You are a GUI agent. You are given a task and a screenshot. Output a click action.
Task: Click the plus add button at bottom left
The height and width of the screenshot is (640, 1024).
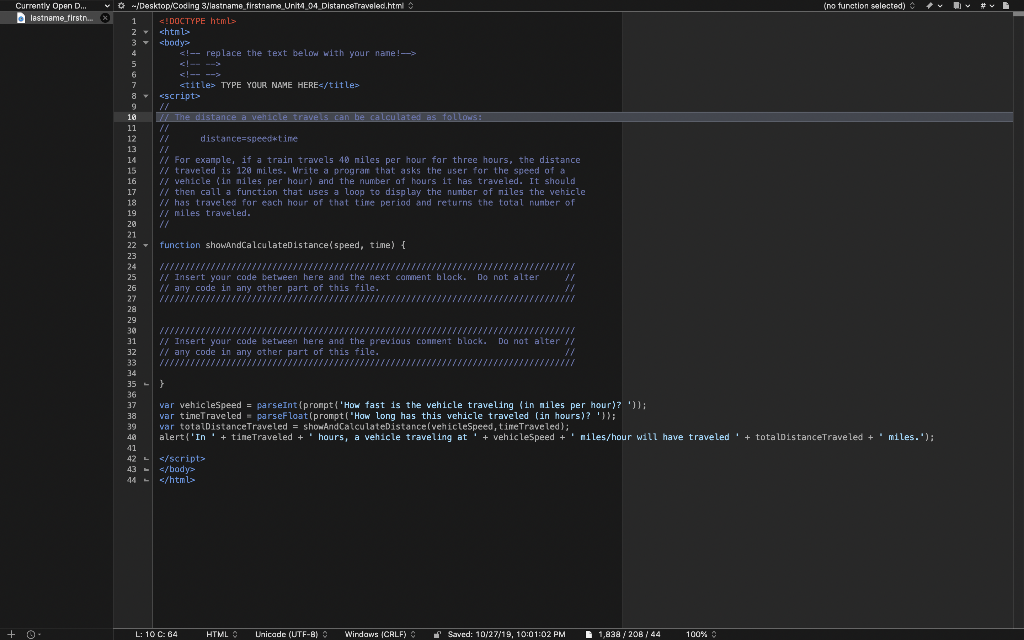[11, 634]
